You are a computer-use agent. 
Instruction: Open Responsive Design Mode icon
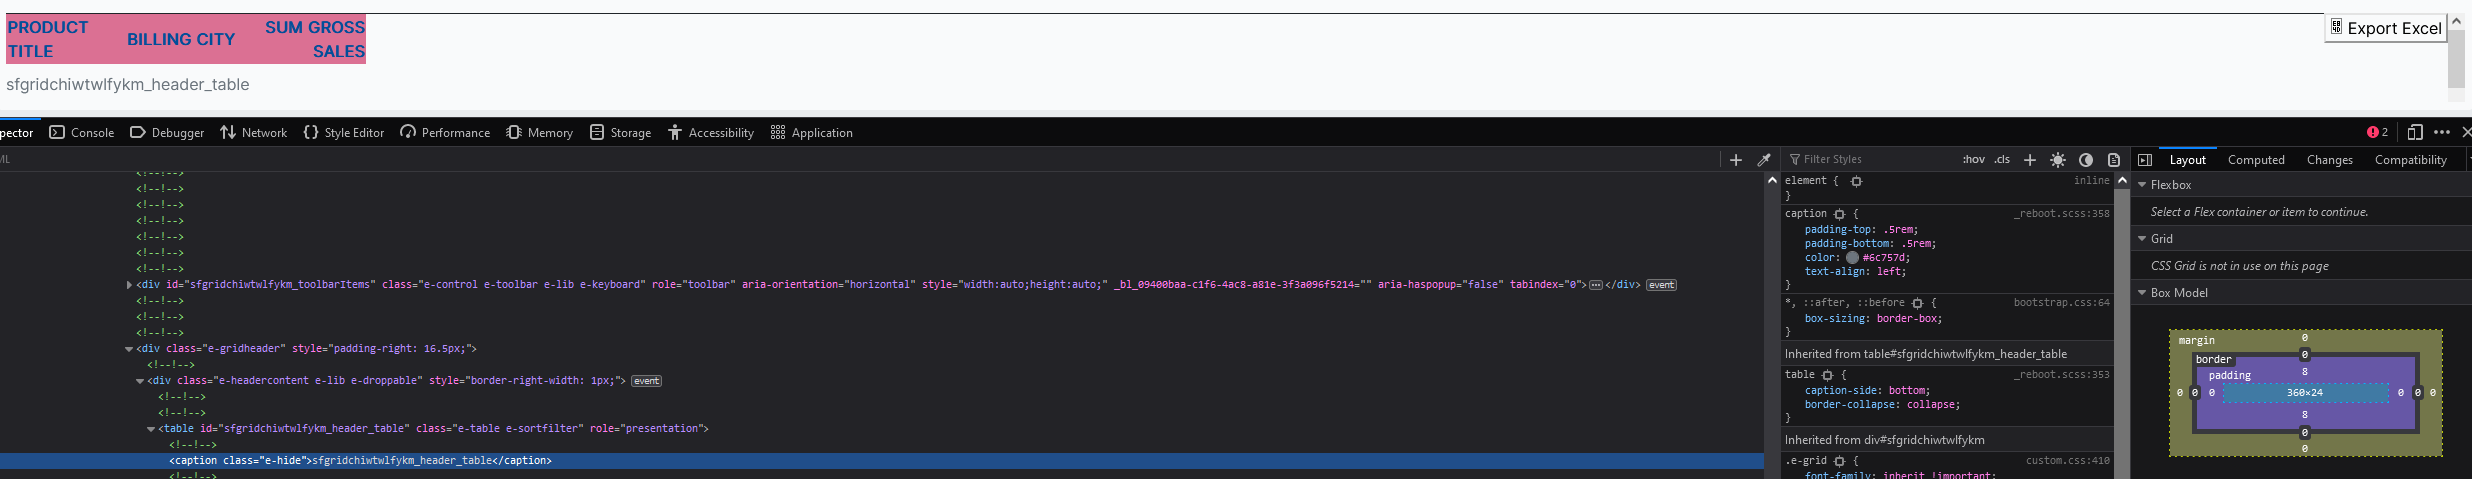tap(2415, 132)
